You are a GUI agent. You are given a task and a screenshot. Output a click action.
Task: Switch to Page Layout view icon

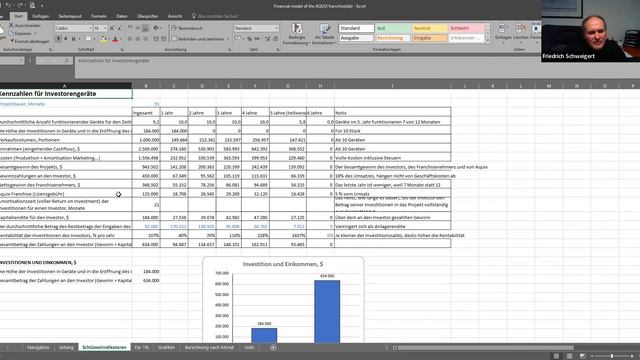point(569,356)
